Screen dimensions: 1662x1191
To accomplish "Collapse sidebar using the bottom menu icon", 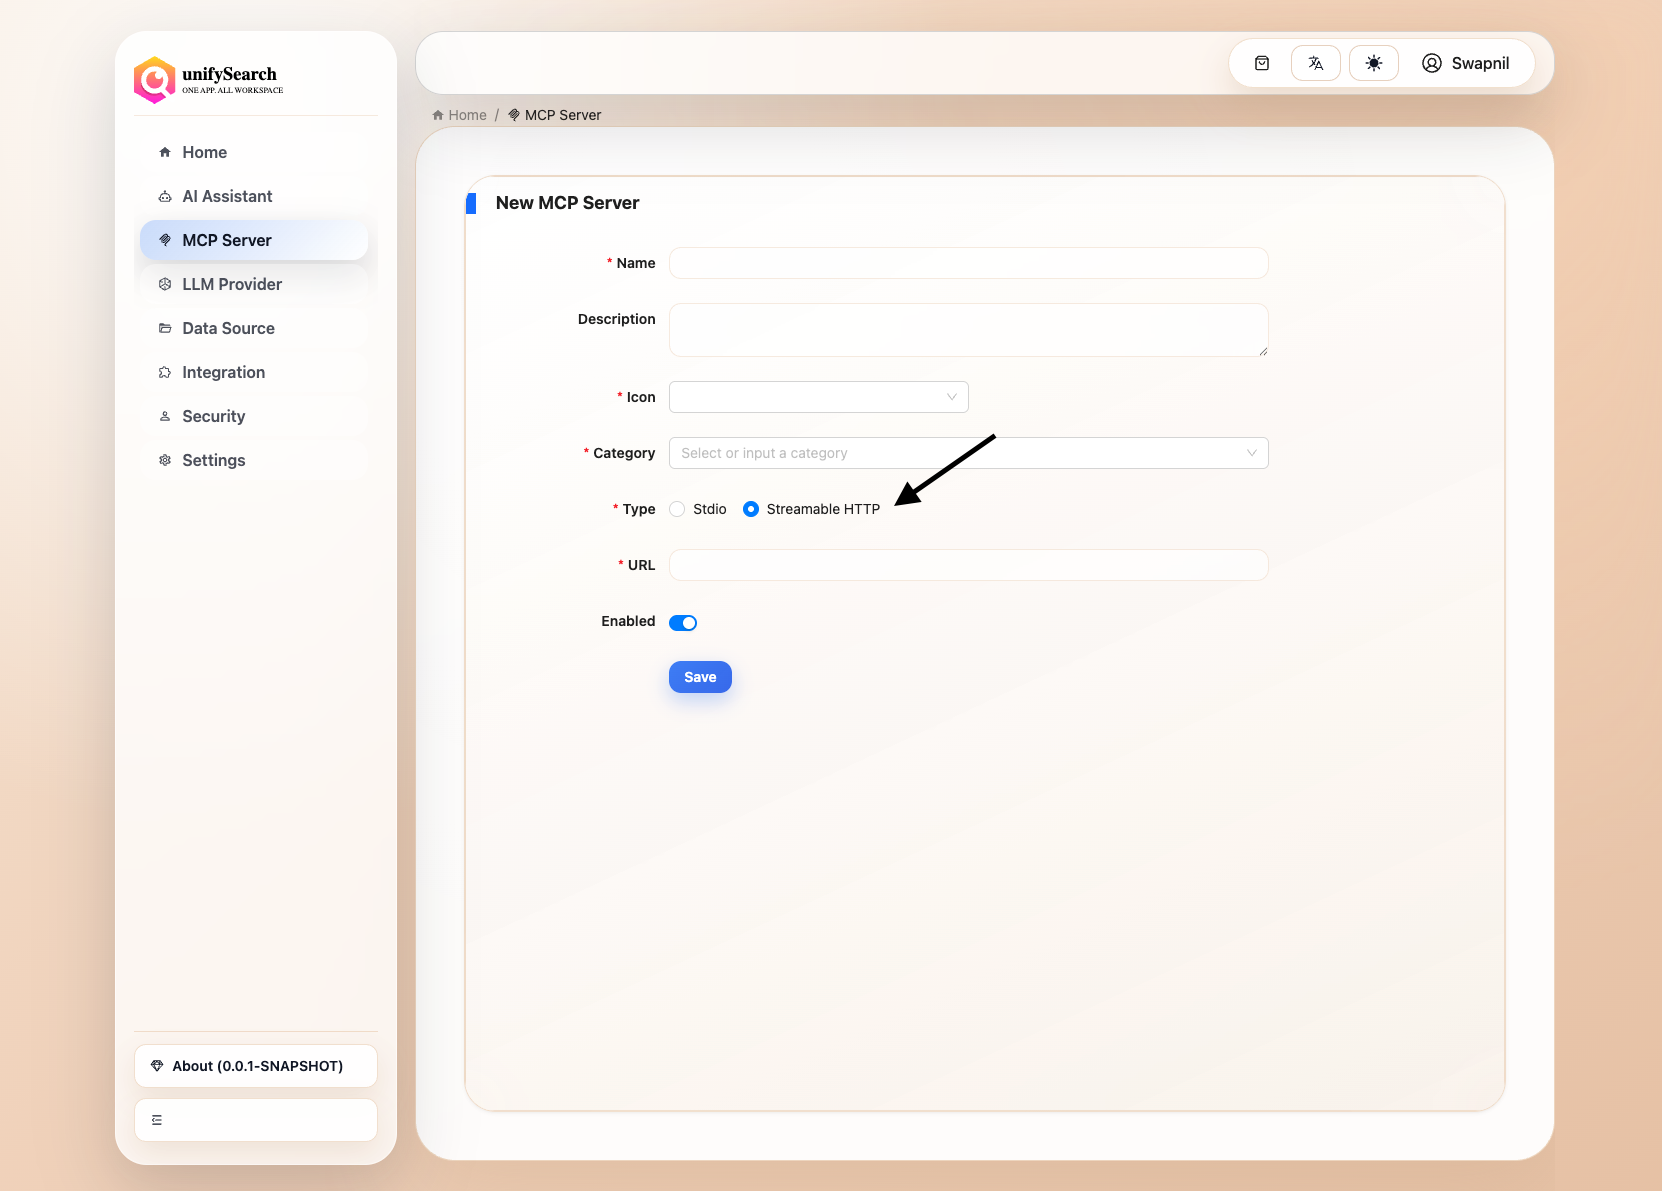I will click(157, 1120).
